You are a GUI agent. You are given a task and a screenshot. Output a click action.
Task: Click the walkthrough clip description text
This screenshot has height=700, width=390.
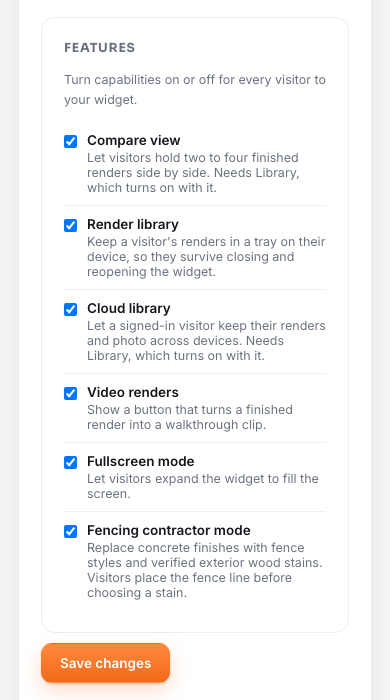(x=190, y=417)
